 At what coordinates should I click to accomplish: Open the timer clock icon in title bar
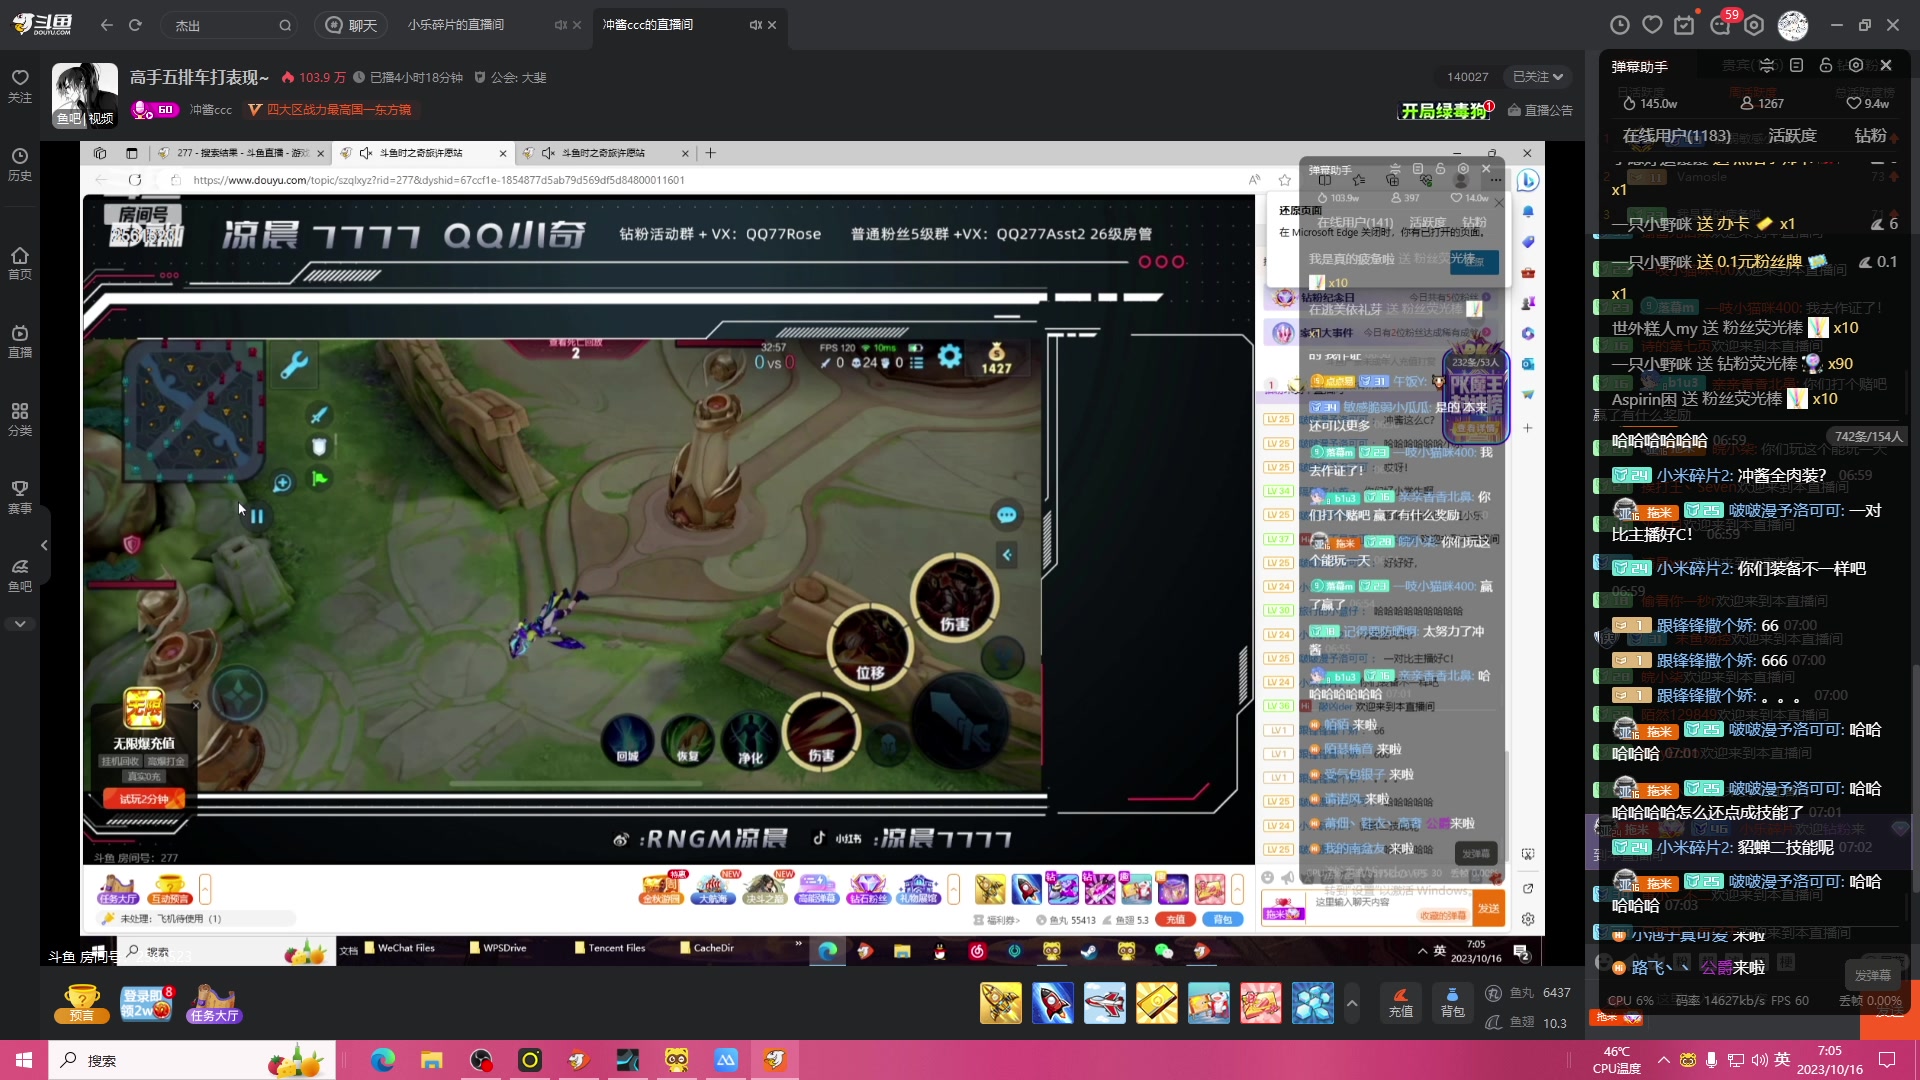tap(1620, 25)
